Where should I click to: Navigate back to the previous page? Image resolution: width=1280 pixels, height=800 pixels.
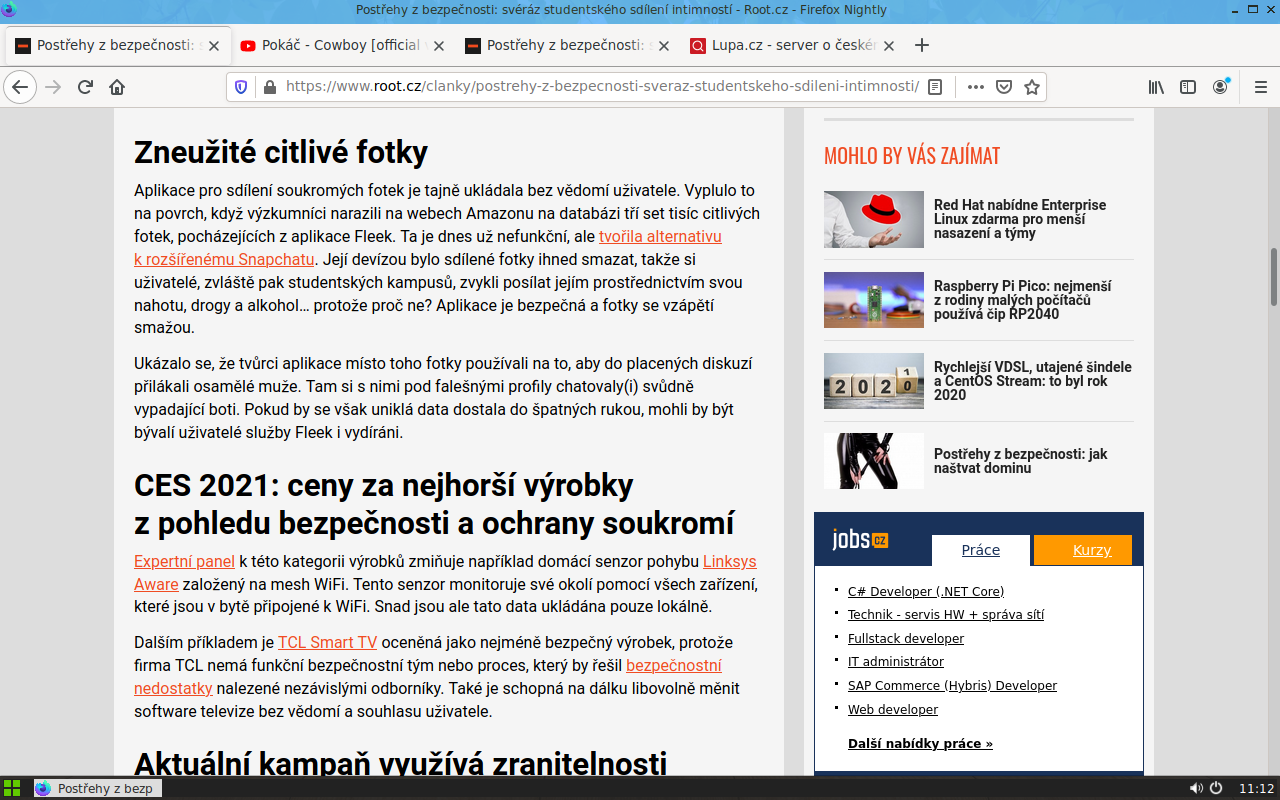point(19,87)
